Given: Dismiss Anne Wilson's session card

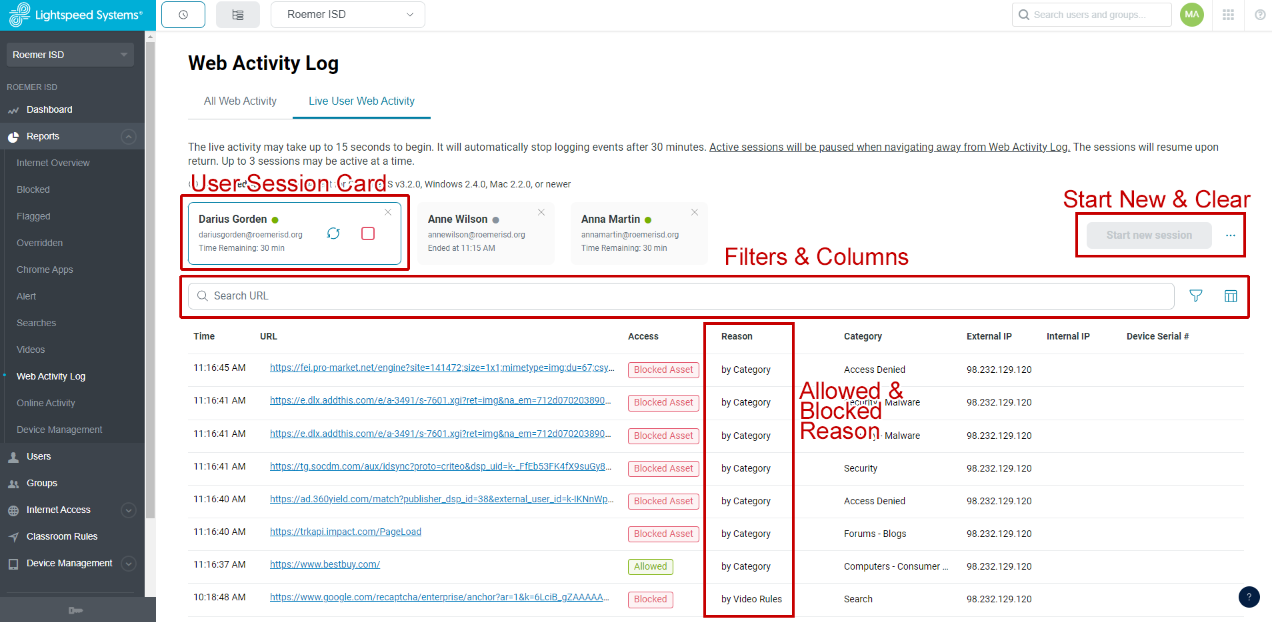Looking at the screenshot, I should tap(541, 212).
